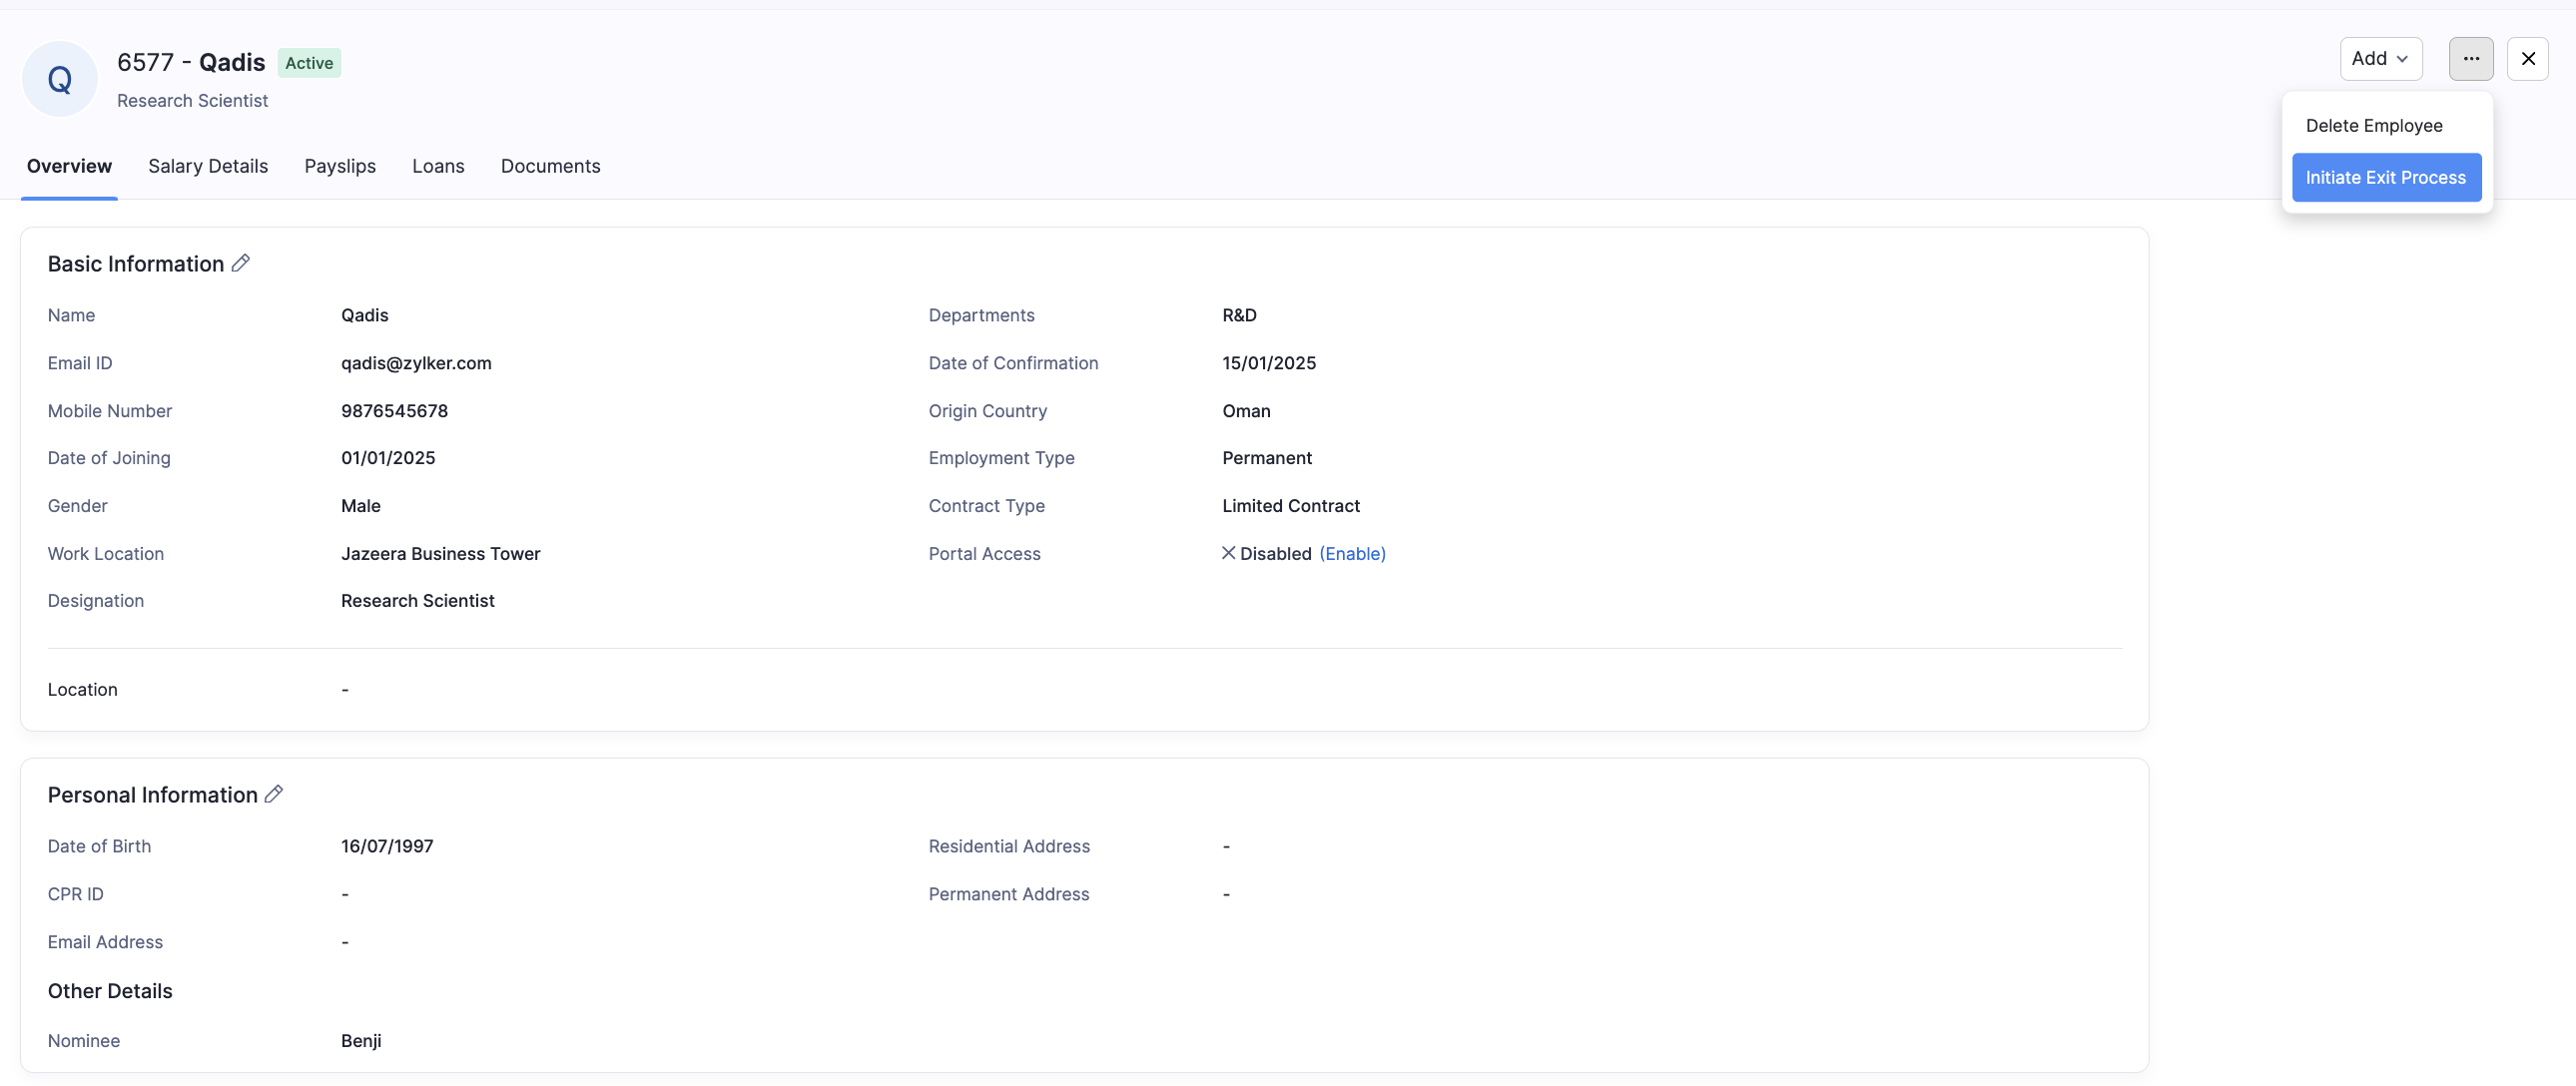Go to the Loans tab
This screenshot has height=1086, width=2576.
click(438, 166)
